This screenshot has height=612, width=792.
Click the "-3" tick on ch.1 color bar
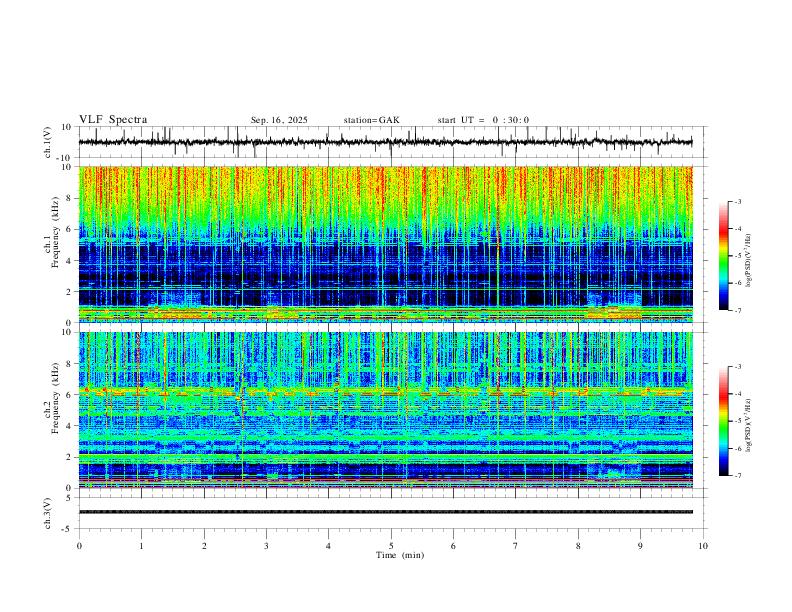[x=737, y=201]
